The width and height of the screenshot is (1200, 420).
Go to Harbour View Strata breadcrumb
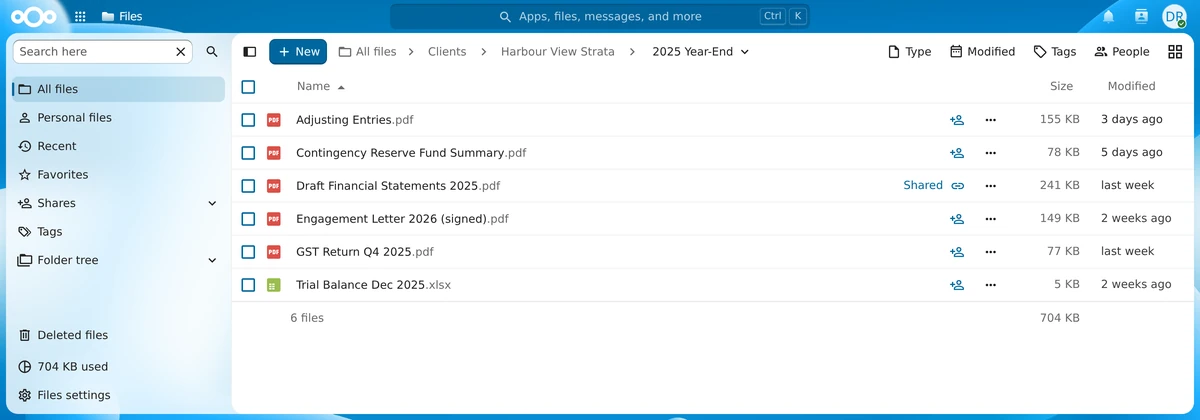(x=558, y=51)
